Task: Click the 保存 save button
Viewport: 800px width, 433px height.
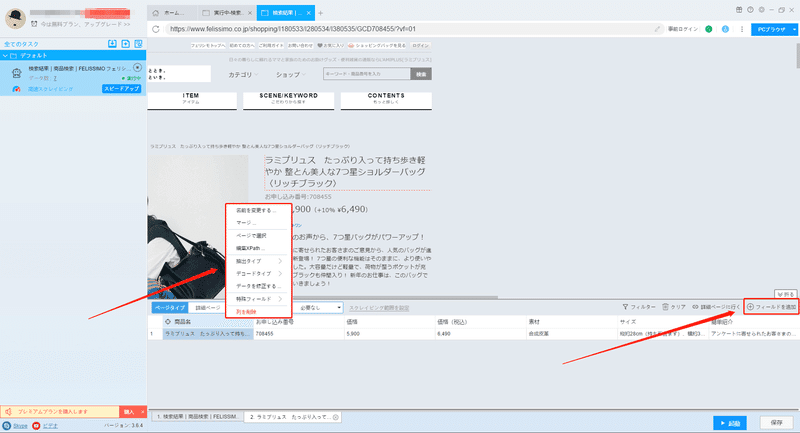Action: tap(777, 423)
